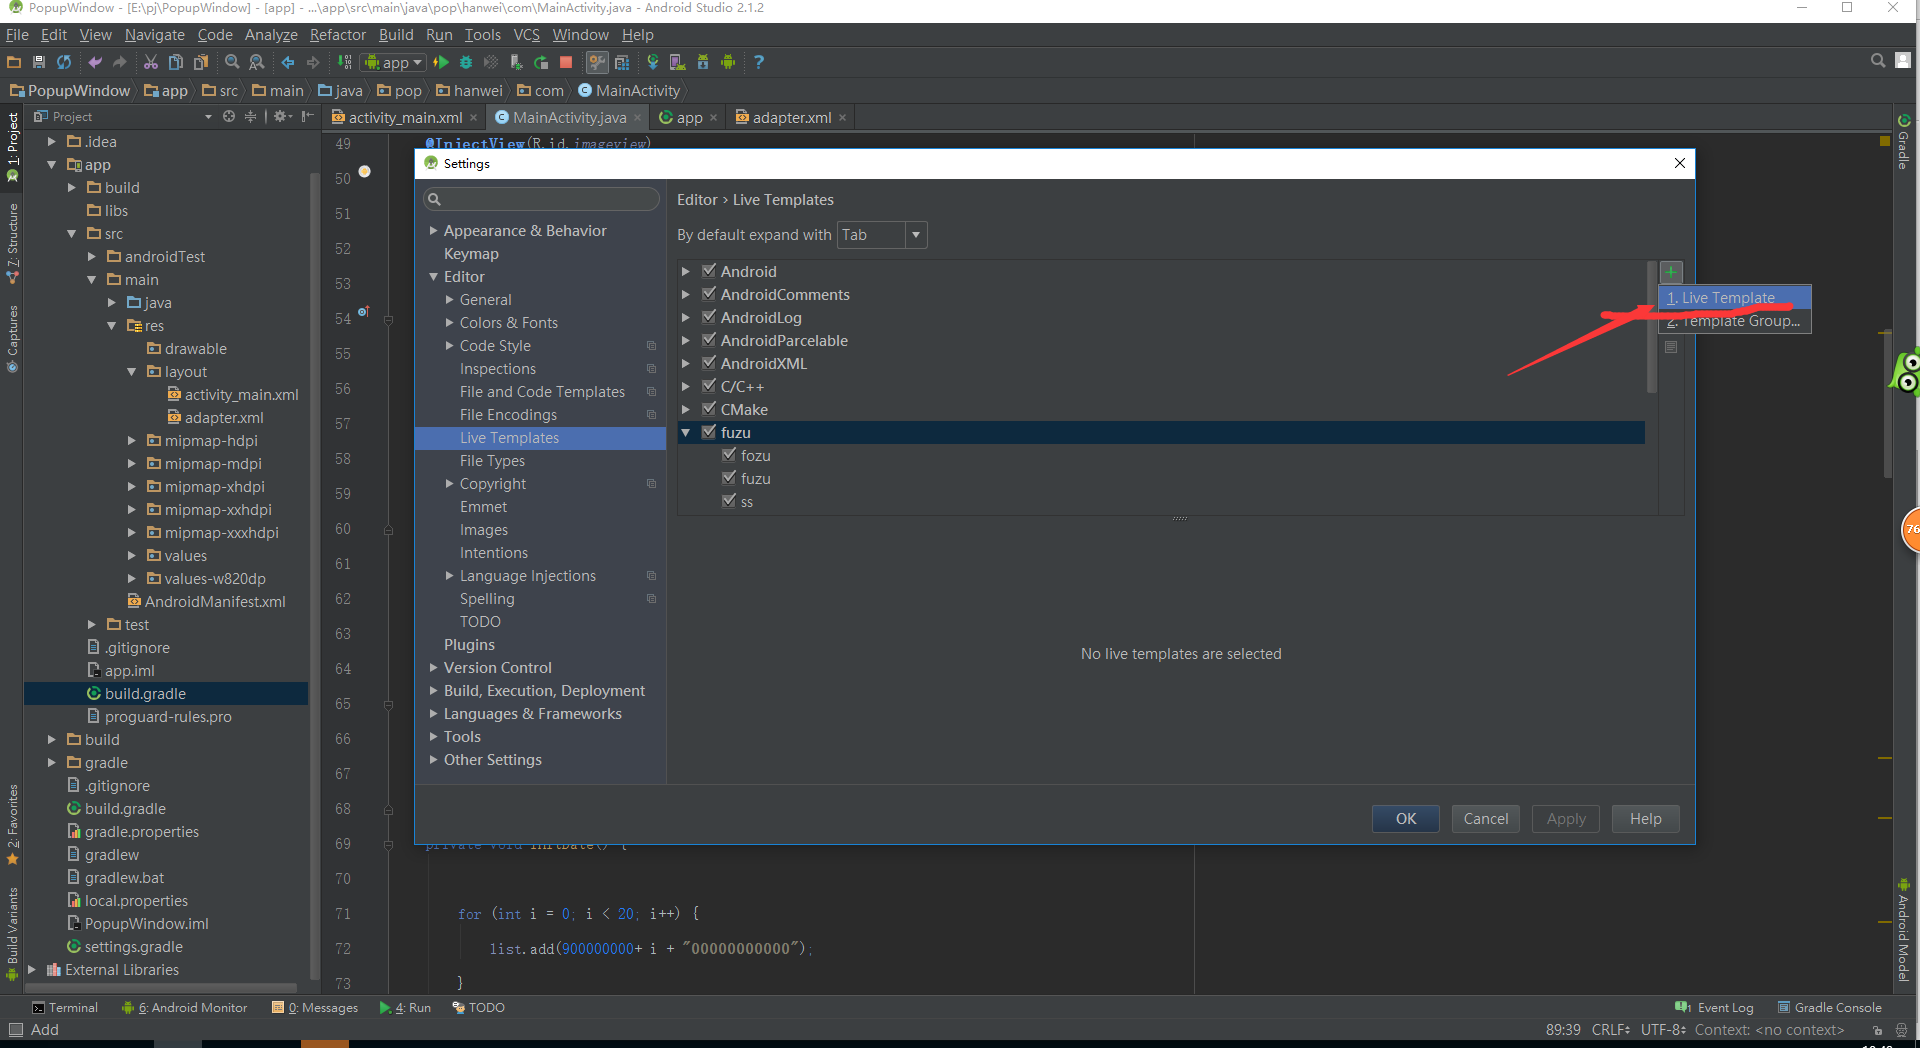Click the Open folder toolbar icon
1920x1048 pixels.
[x=14, y=62]
